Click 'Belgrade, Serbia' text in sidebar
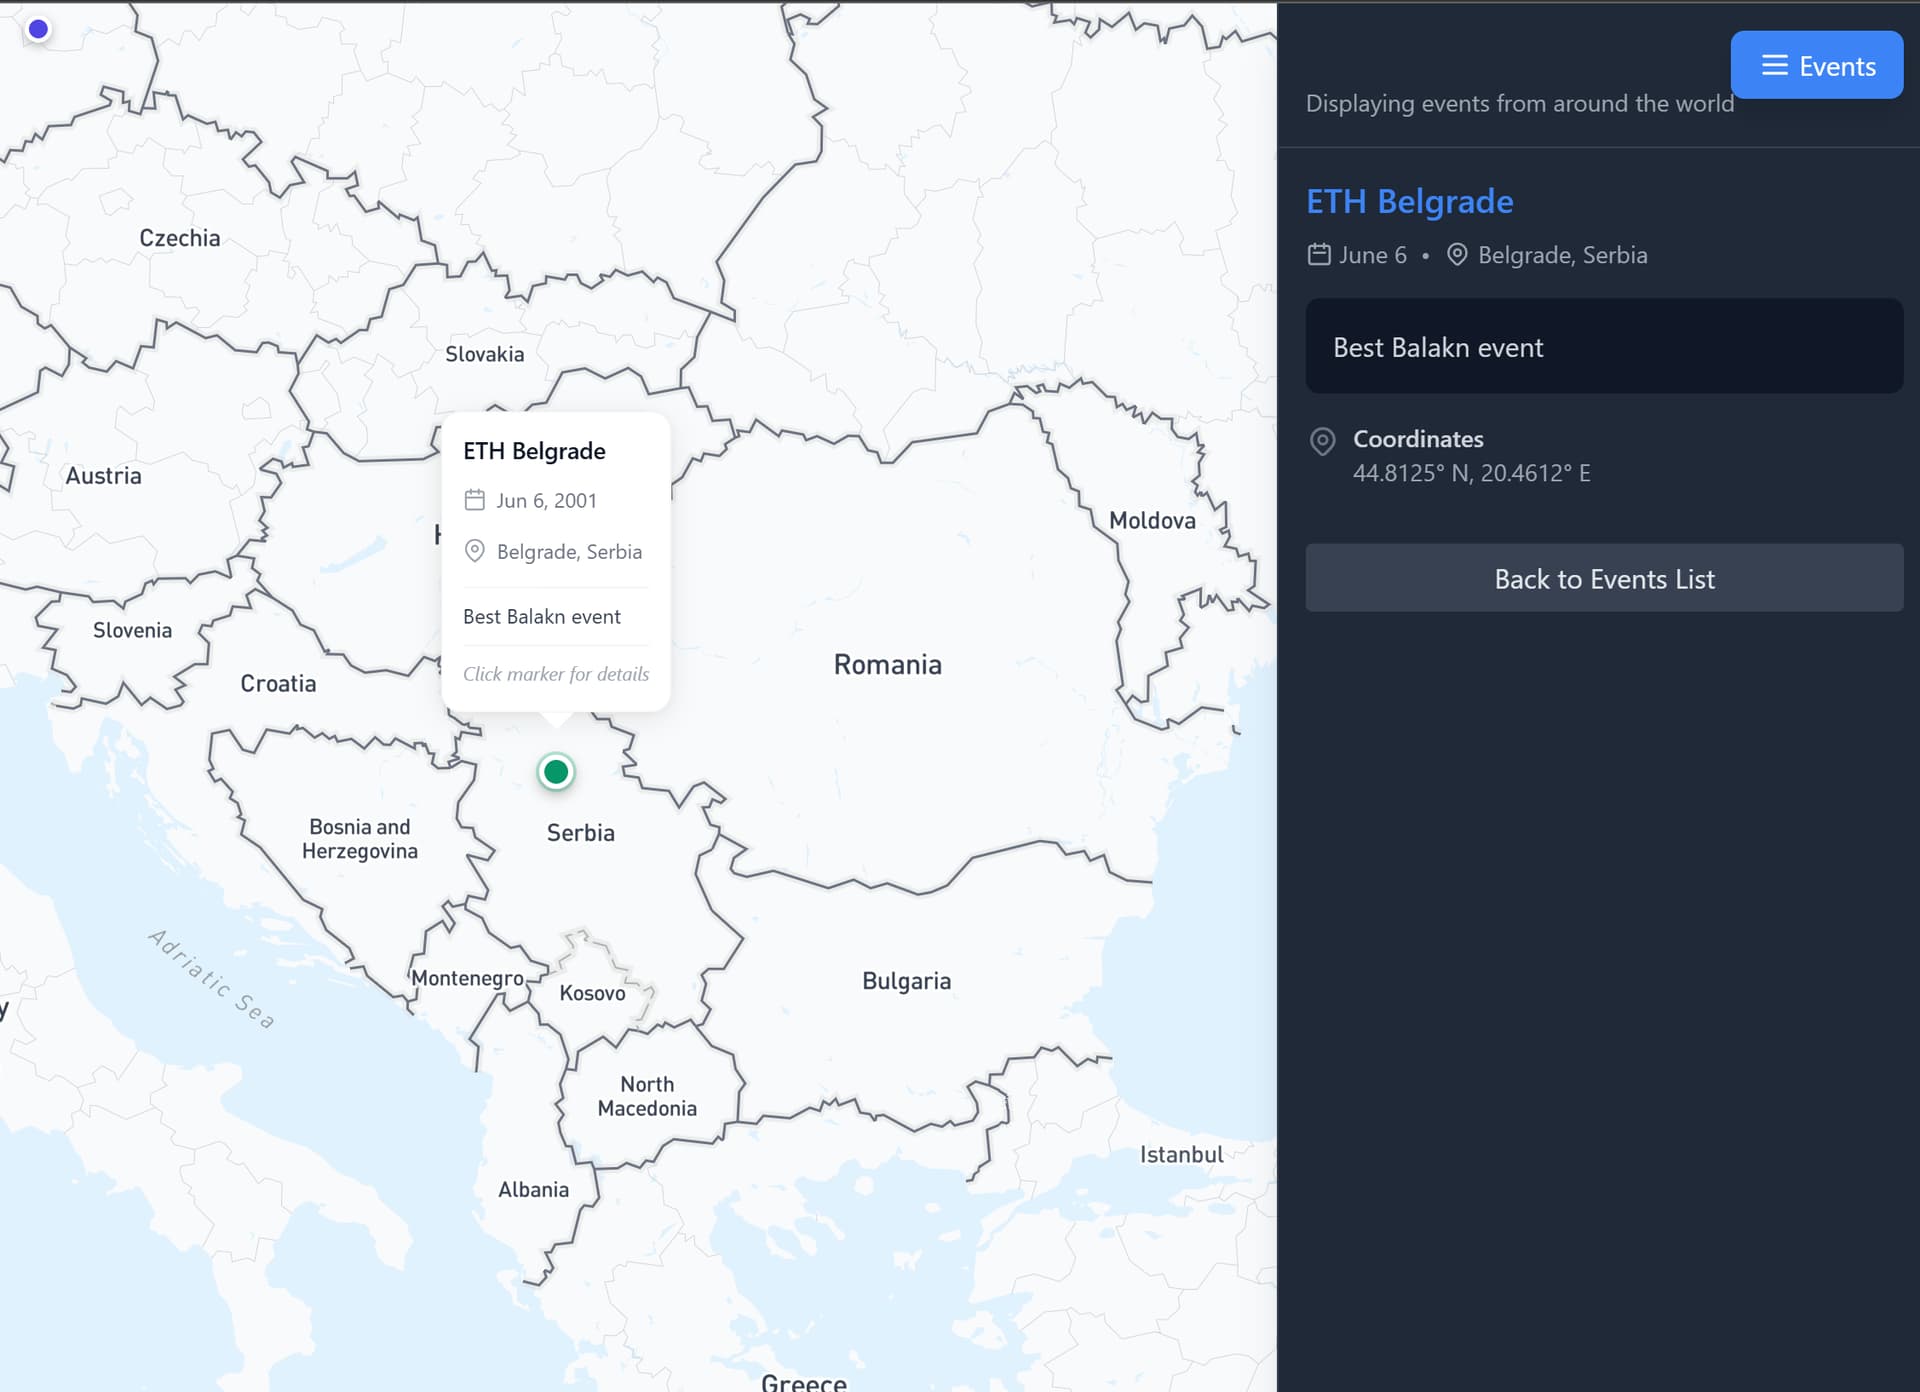The image size is (1920, 1392). pos(1562,255)
